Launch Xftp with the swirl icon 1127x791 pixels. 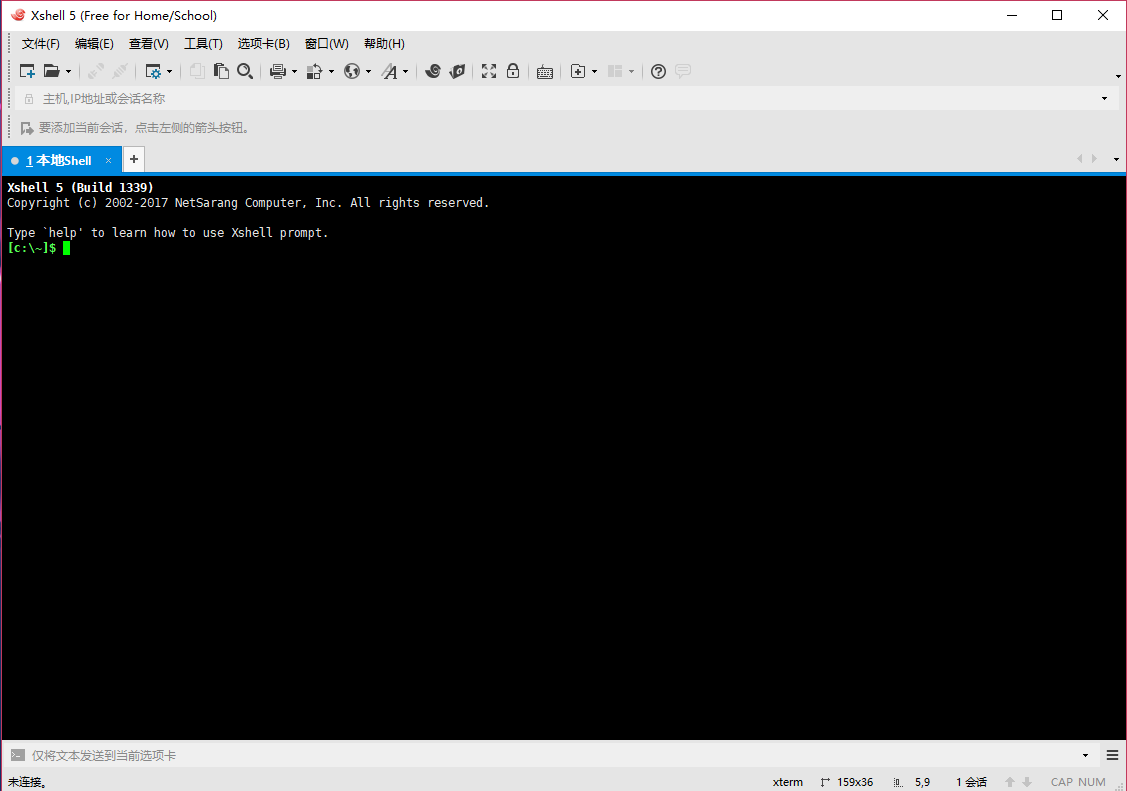433,71
